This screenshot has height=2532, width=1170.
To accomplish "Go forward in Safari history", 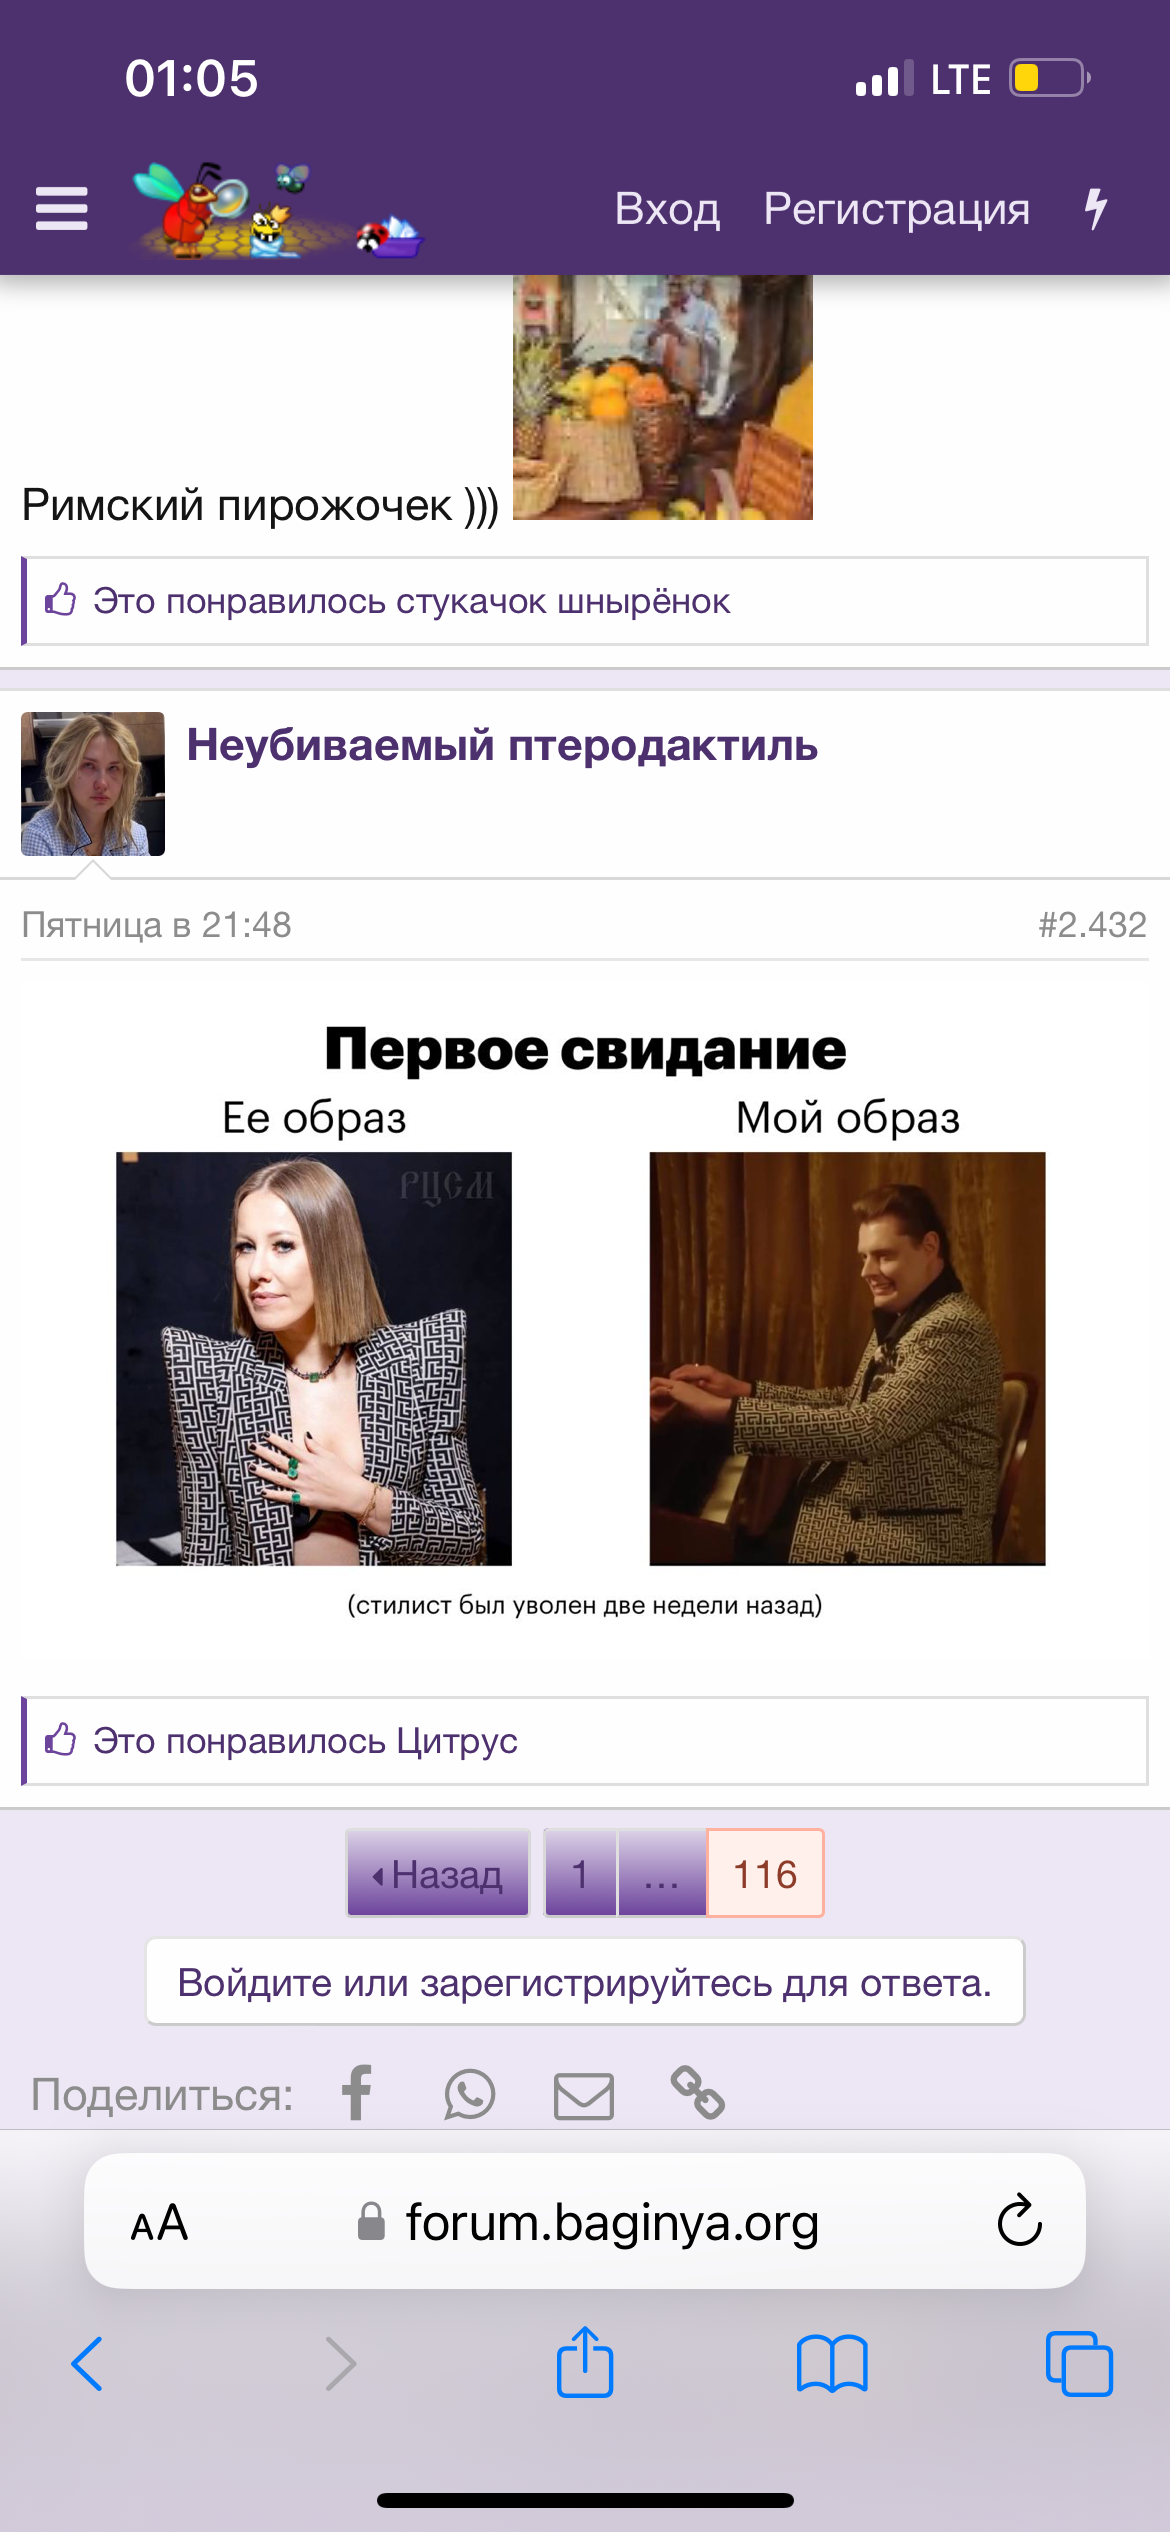I will point(341,2364).
